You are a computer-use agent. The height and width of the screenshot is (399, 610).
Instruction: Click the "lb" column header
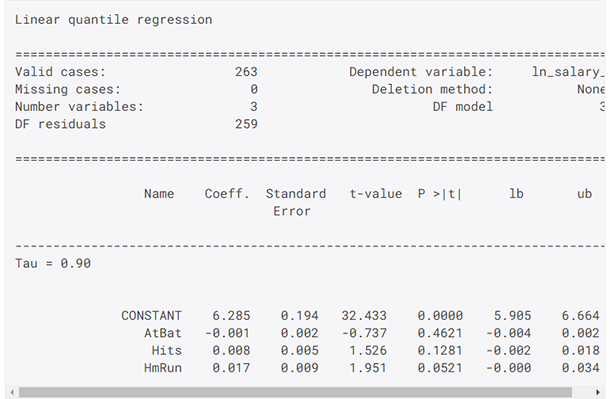(x=516, y=194)
